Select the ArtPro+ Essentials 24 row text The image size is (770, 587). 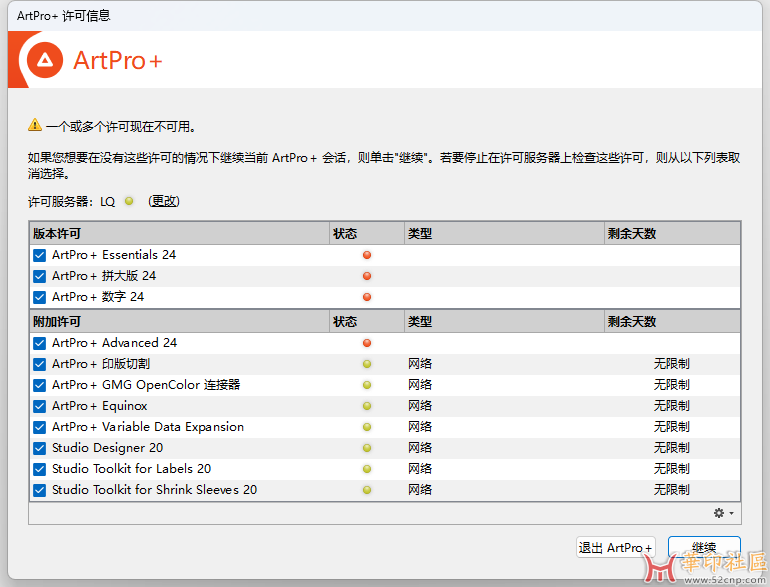coord(114,255)
